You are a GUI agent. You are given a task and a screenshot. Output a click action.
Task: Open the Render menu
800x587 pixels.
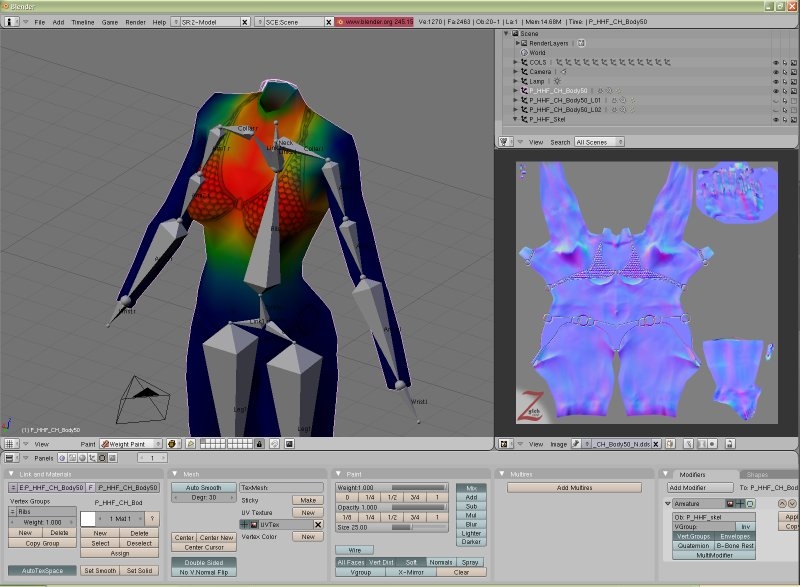tap(135, 21)
